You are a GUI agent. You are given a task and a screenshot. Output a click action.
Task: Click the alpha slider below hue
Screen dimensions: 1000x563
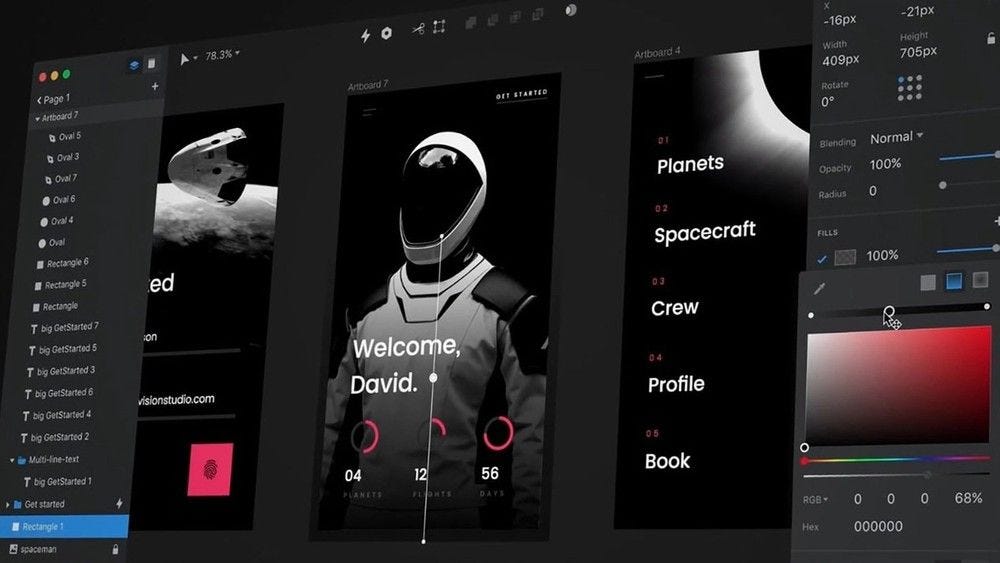(x=897, y=475)
